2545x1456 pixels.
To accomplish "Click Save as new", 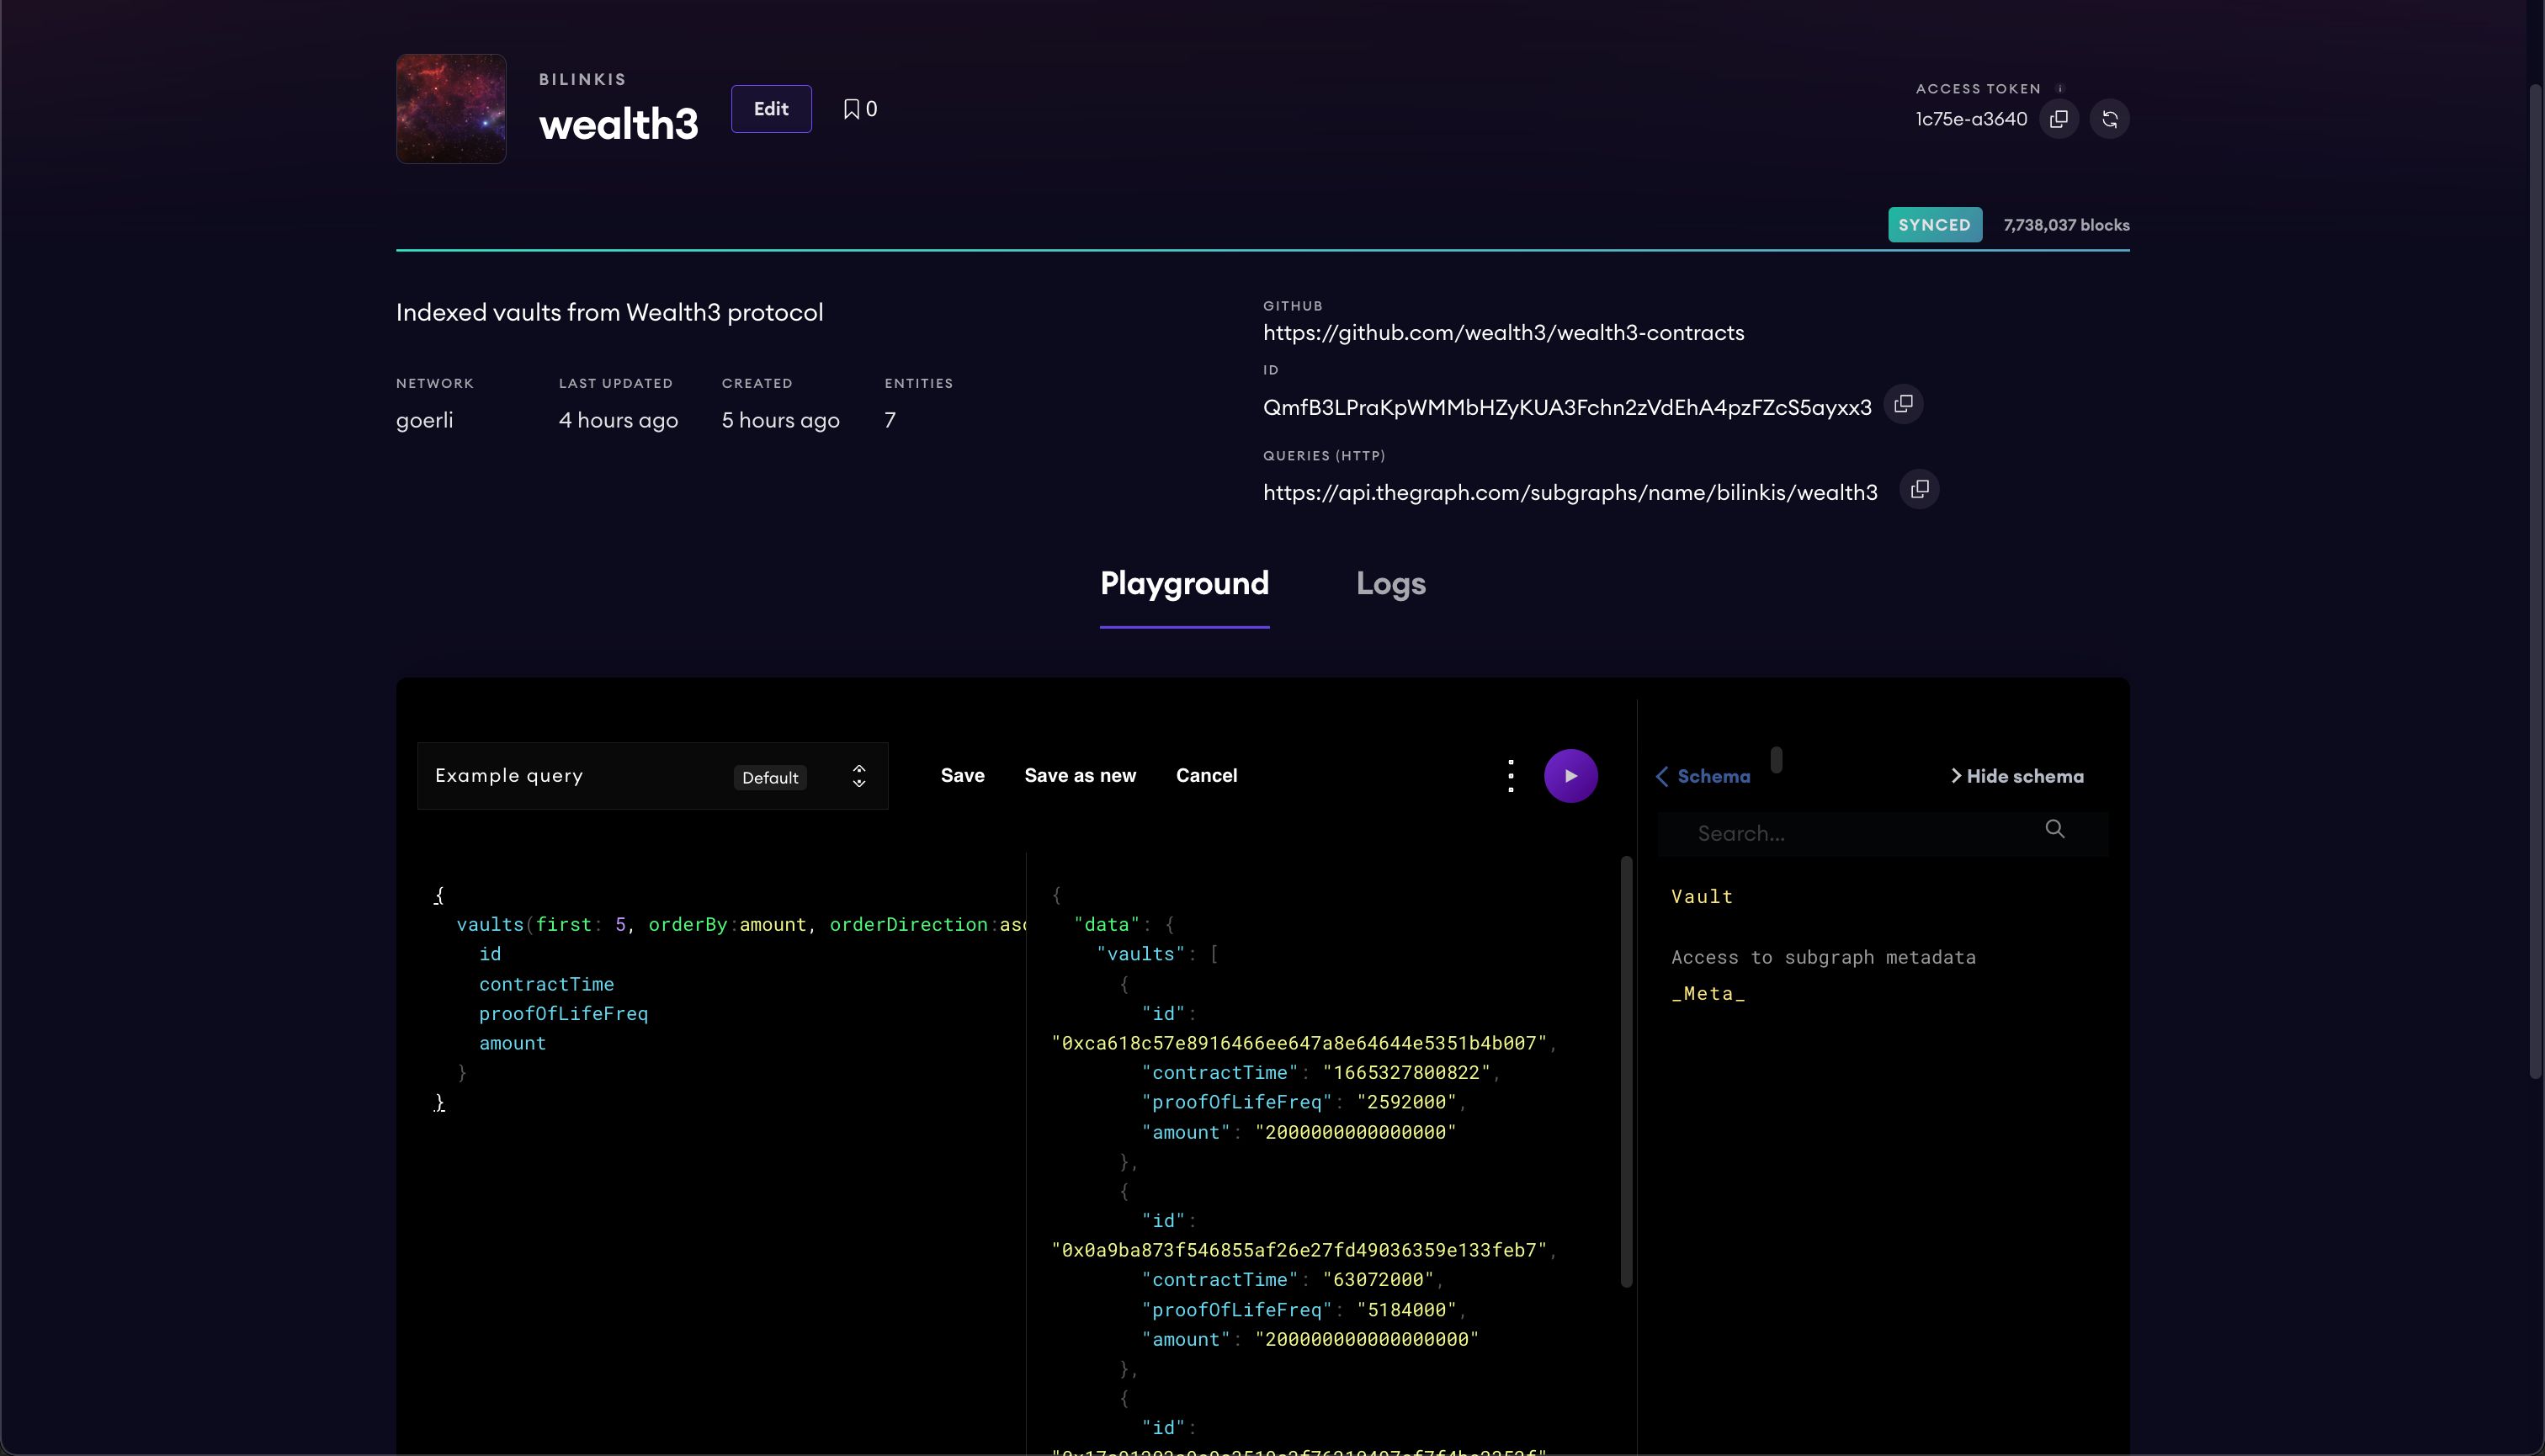I will click(x=1080, y=776).
